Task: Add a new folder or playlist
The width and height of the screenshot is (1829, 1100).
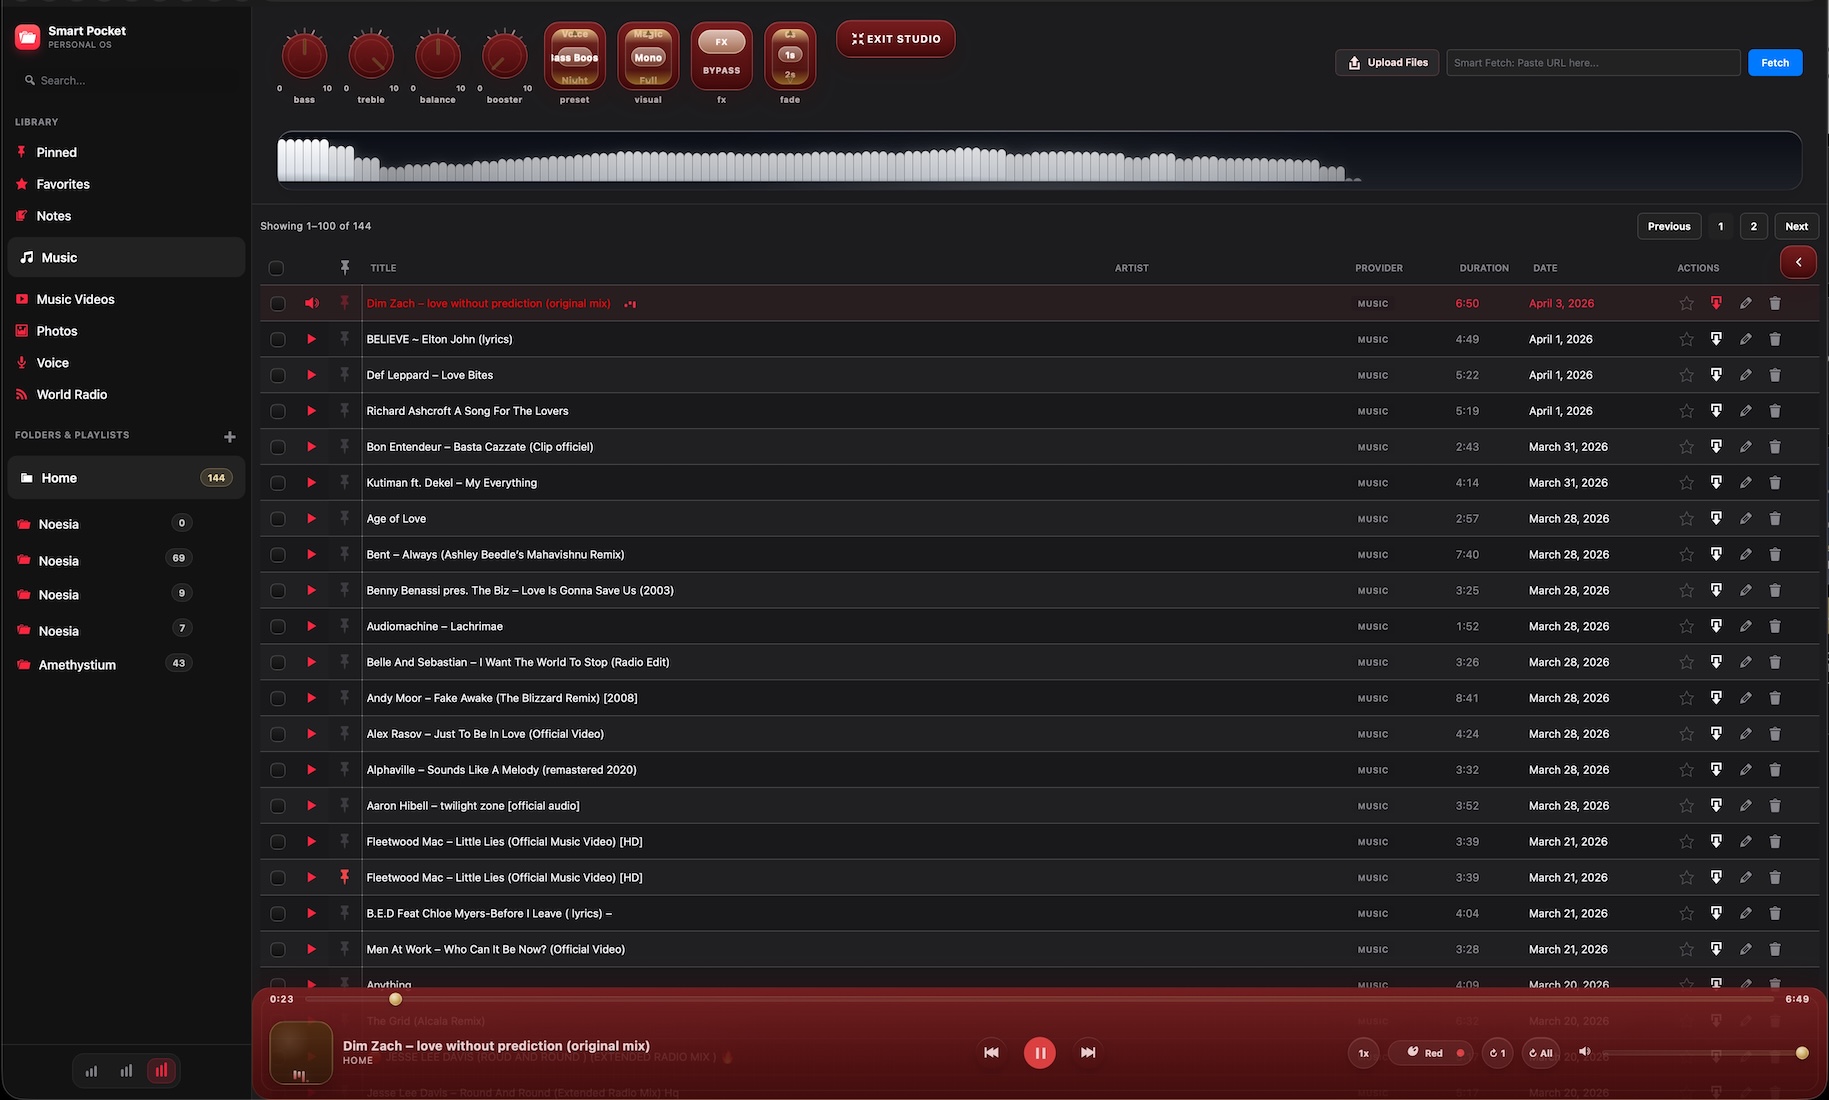Action: pos(230,436)
